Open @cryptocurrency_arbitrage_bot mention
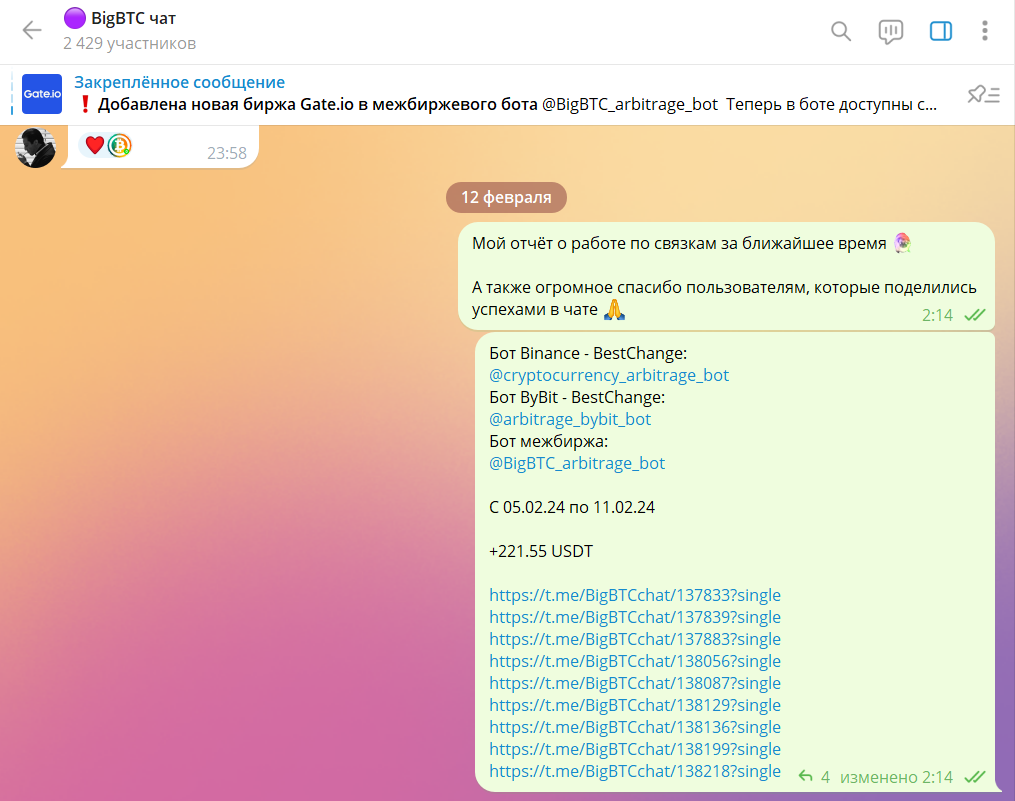 609,375
